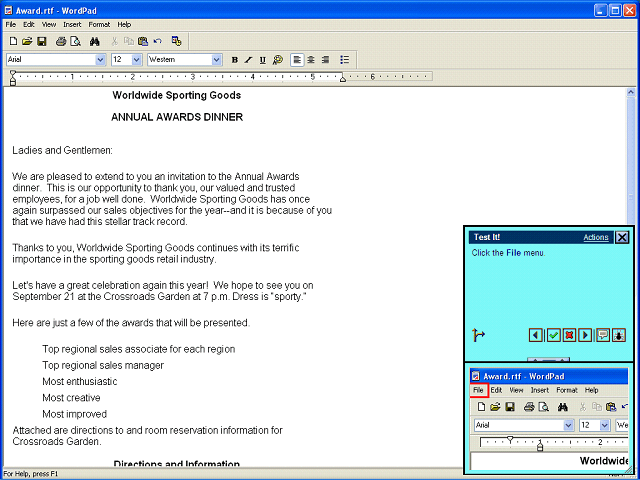Click the instruction "Click the File menu."
Screen dimensions: 640x480
(508, 253)
